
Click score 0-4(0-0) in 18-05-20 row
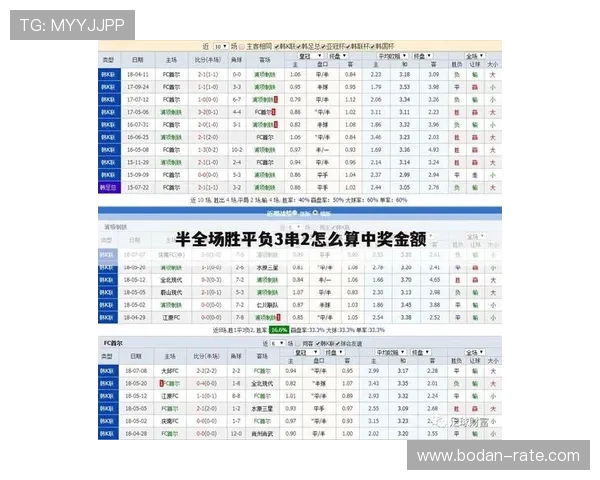[206, 384]
